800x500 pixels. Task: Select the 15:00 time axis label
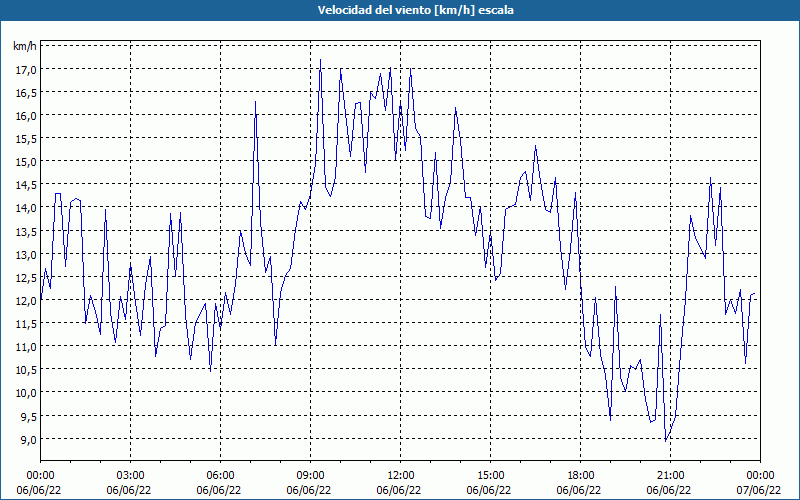[x=491, y=476]
